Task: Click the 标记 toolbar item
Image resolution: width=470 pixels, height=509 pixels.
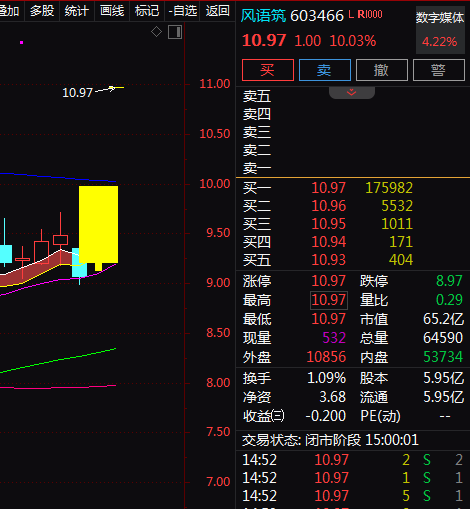Action: pos(147,11)
